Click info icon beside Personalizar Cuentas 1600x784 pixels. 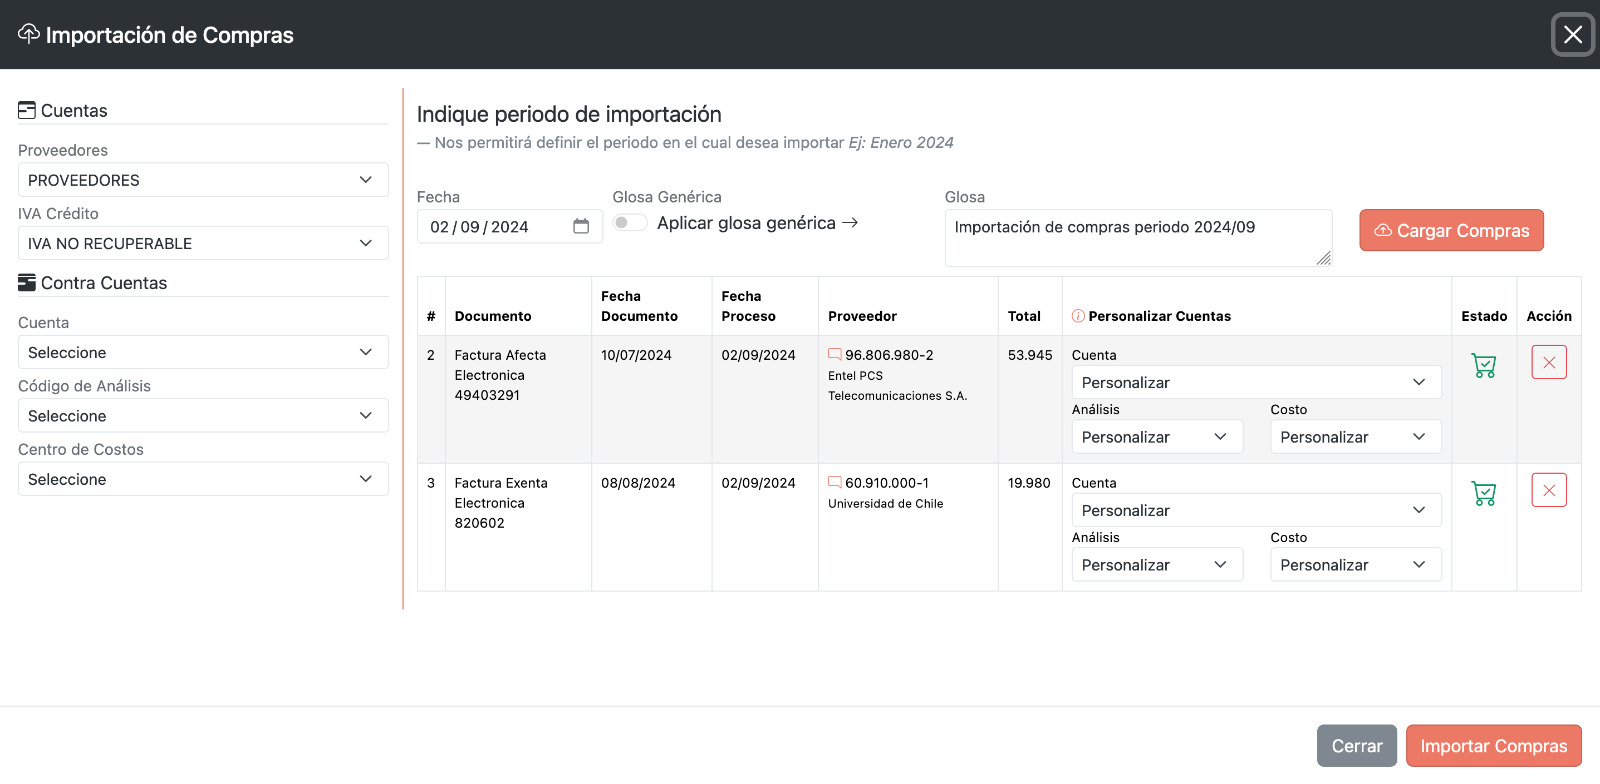[1078, 316]
